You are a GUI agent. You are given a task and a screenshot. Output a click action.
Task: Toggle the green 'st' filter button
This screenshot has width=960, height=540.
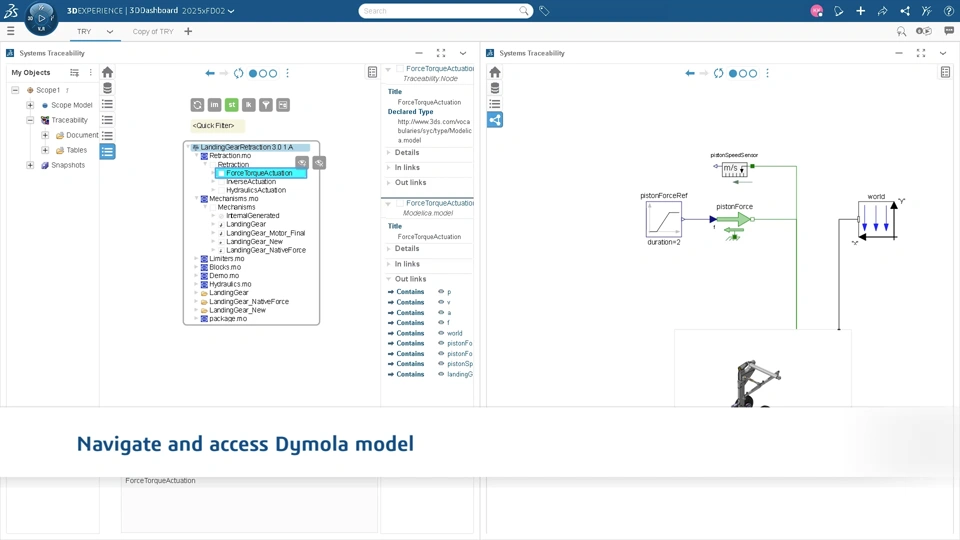coord(231,105)
